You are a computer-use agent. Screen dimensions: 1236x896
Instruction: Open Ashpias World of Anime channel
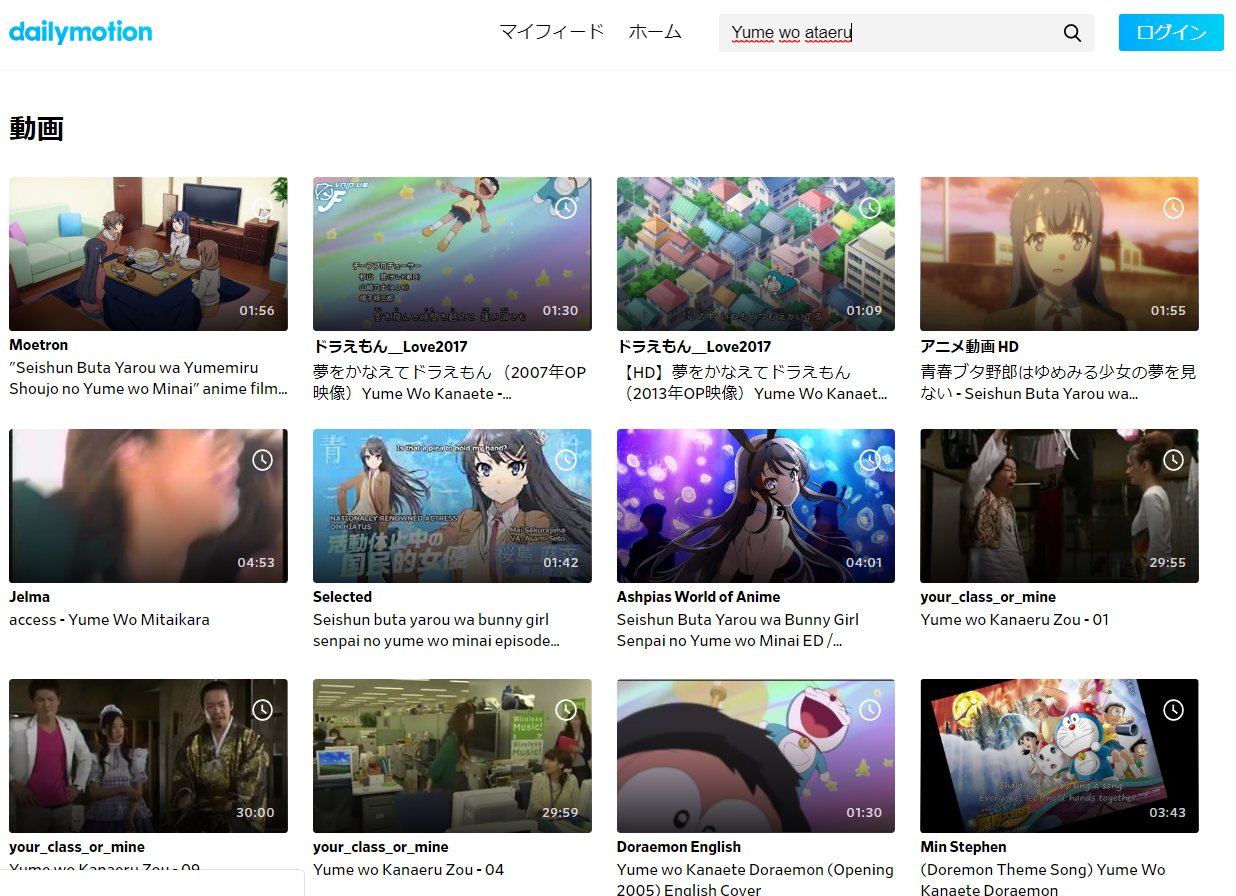click(x=698, y=597)
